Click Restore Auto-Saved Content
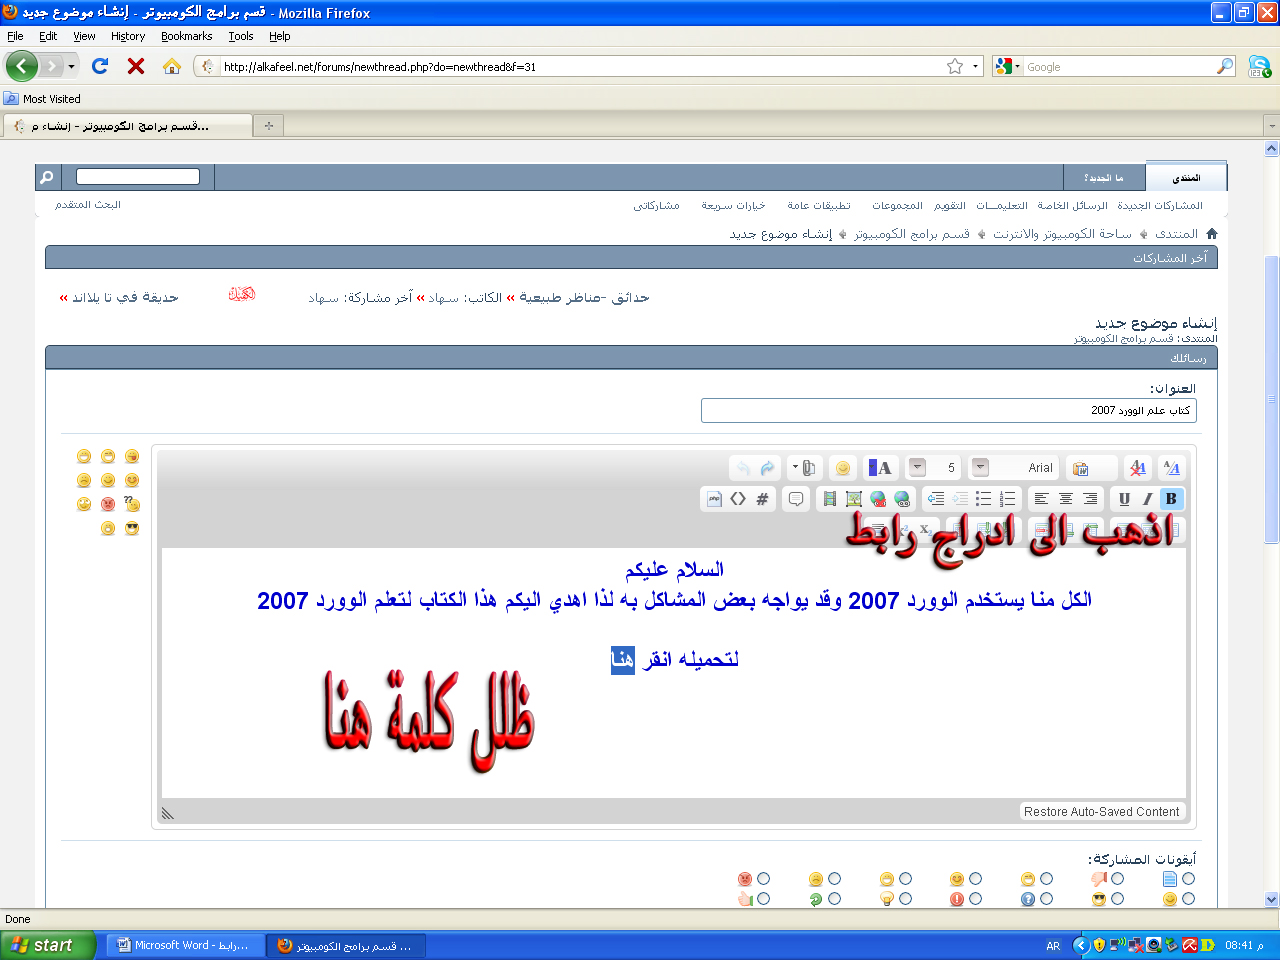This screenshot has height=960, width=1280. [x=1101, y=812]
